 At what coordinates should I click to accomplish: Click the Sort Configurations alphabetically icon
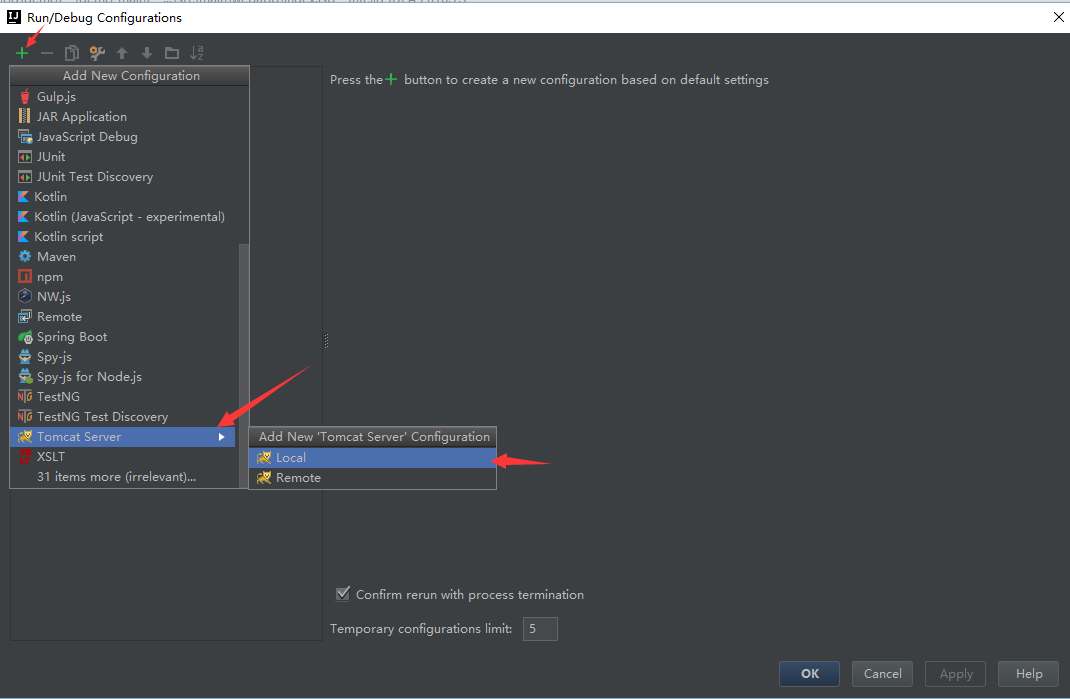point(197,53)
